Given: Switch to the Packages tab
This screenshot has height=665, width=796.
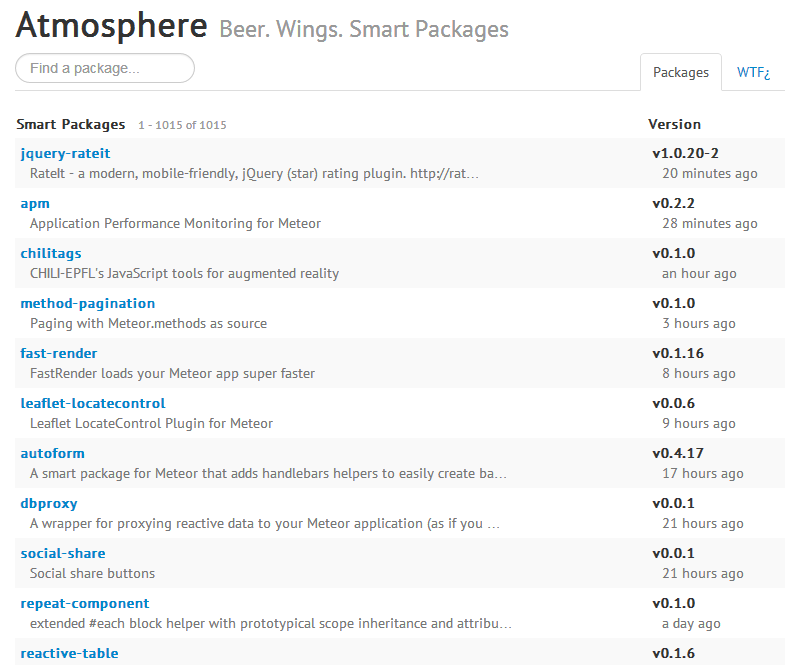Looking at the screenshot, I should [681, 73].
